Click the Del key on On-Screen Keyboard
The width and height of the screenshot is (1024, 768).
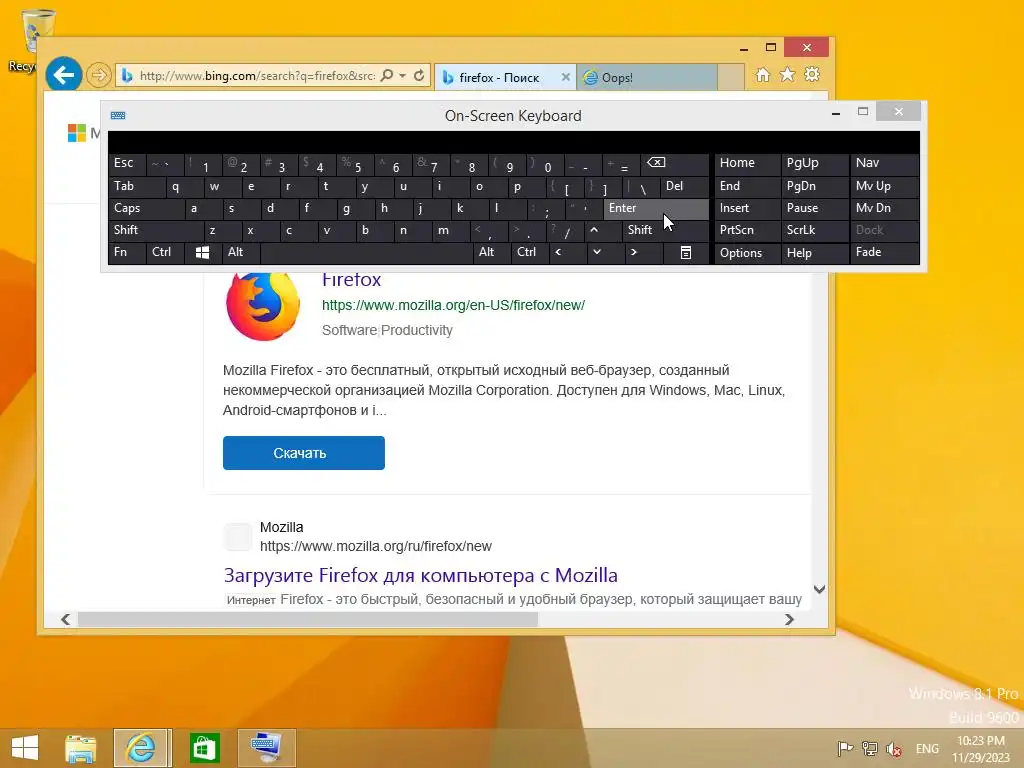pos(684,186)
